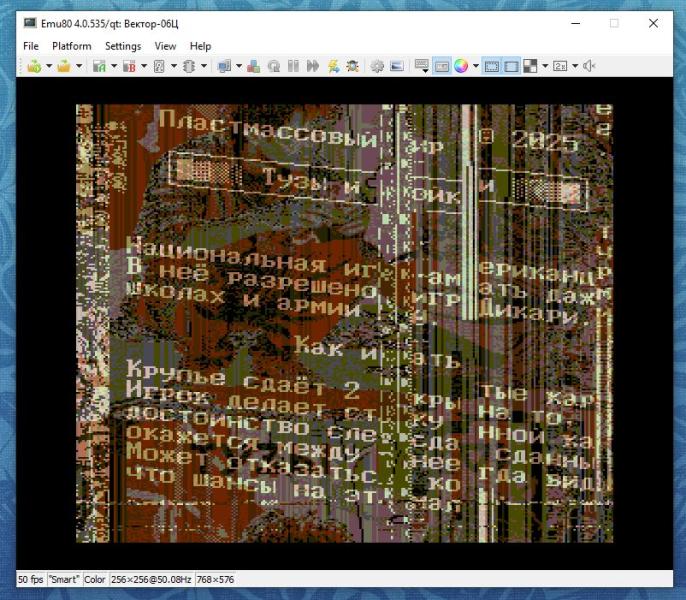Click the color wheel palette icon

461,66
